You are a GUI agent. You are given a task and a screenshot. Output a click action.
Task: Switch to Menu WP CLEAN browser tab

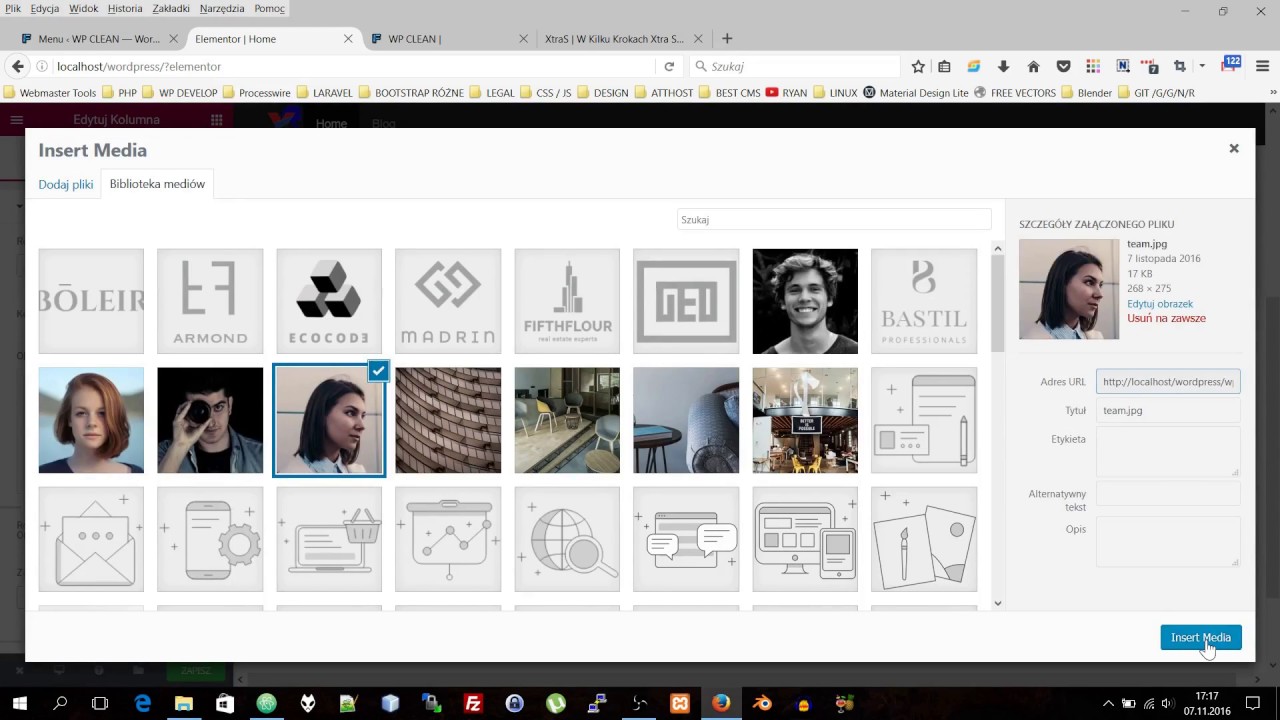click(98, 39)
